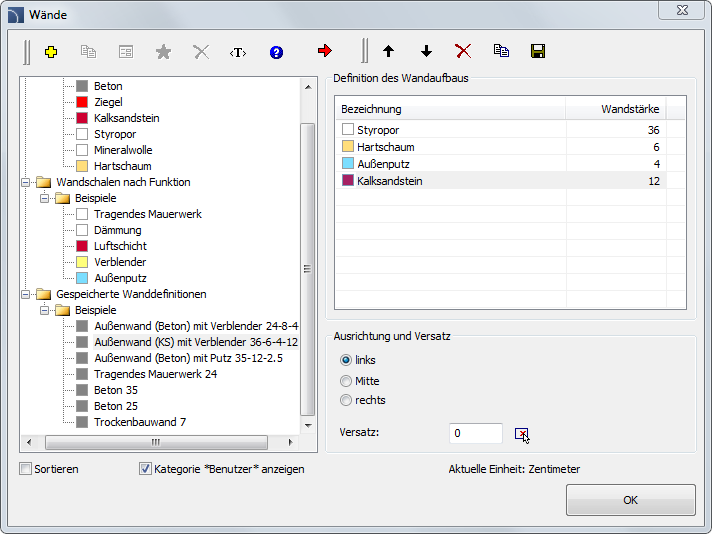The image size is (712, 534).
Task: Move layer down with black down arrow
Action: 426,51
